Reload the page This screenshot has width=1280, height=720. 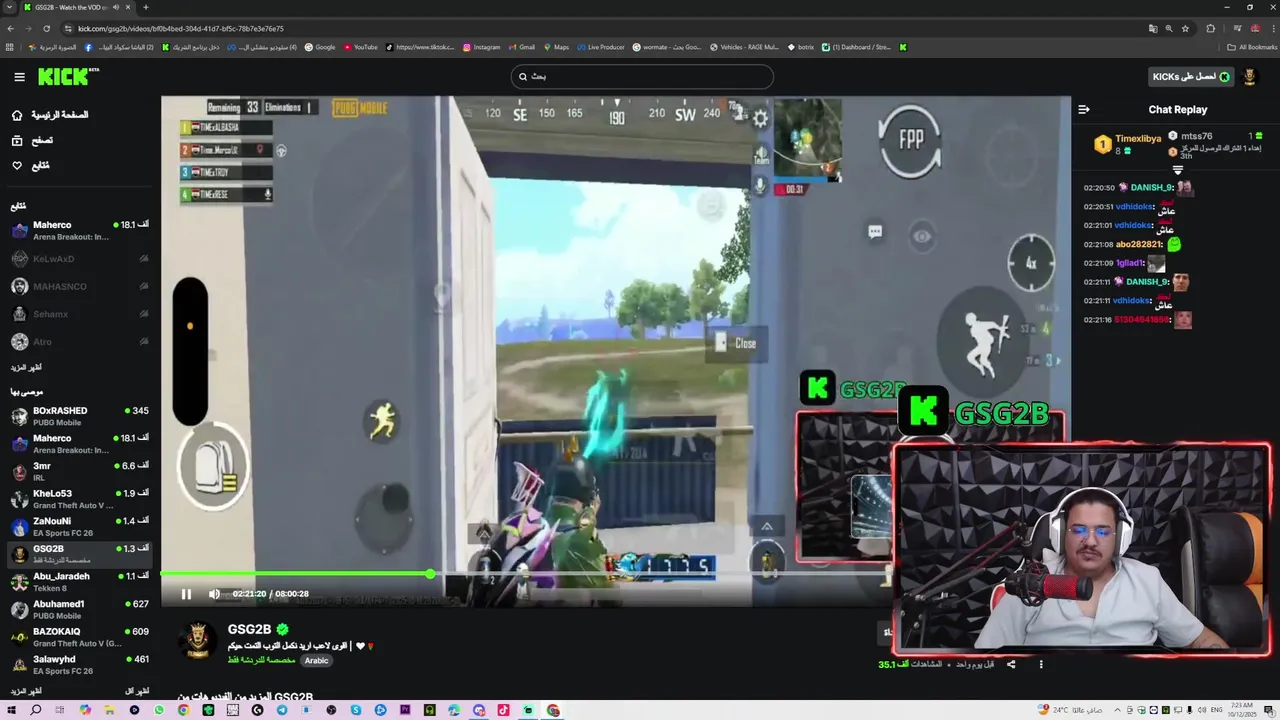tap(46, 29)
